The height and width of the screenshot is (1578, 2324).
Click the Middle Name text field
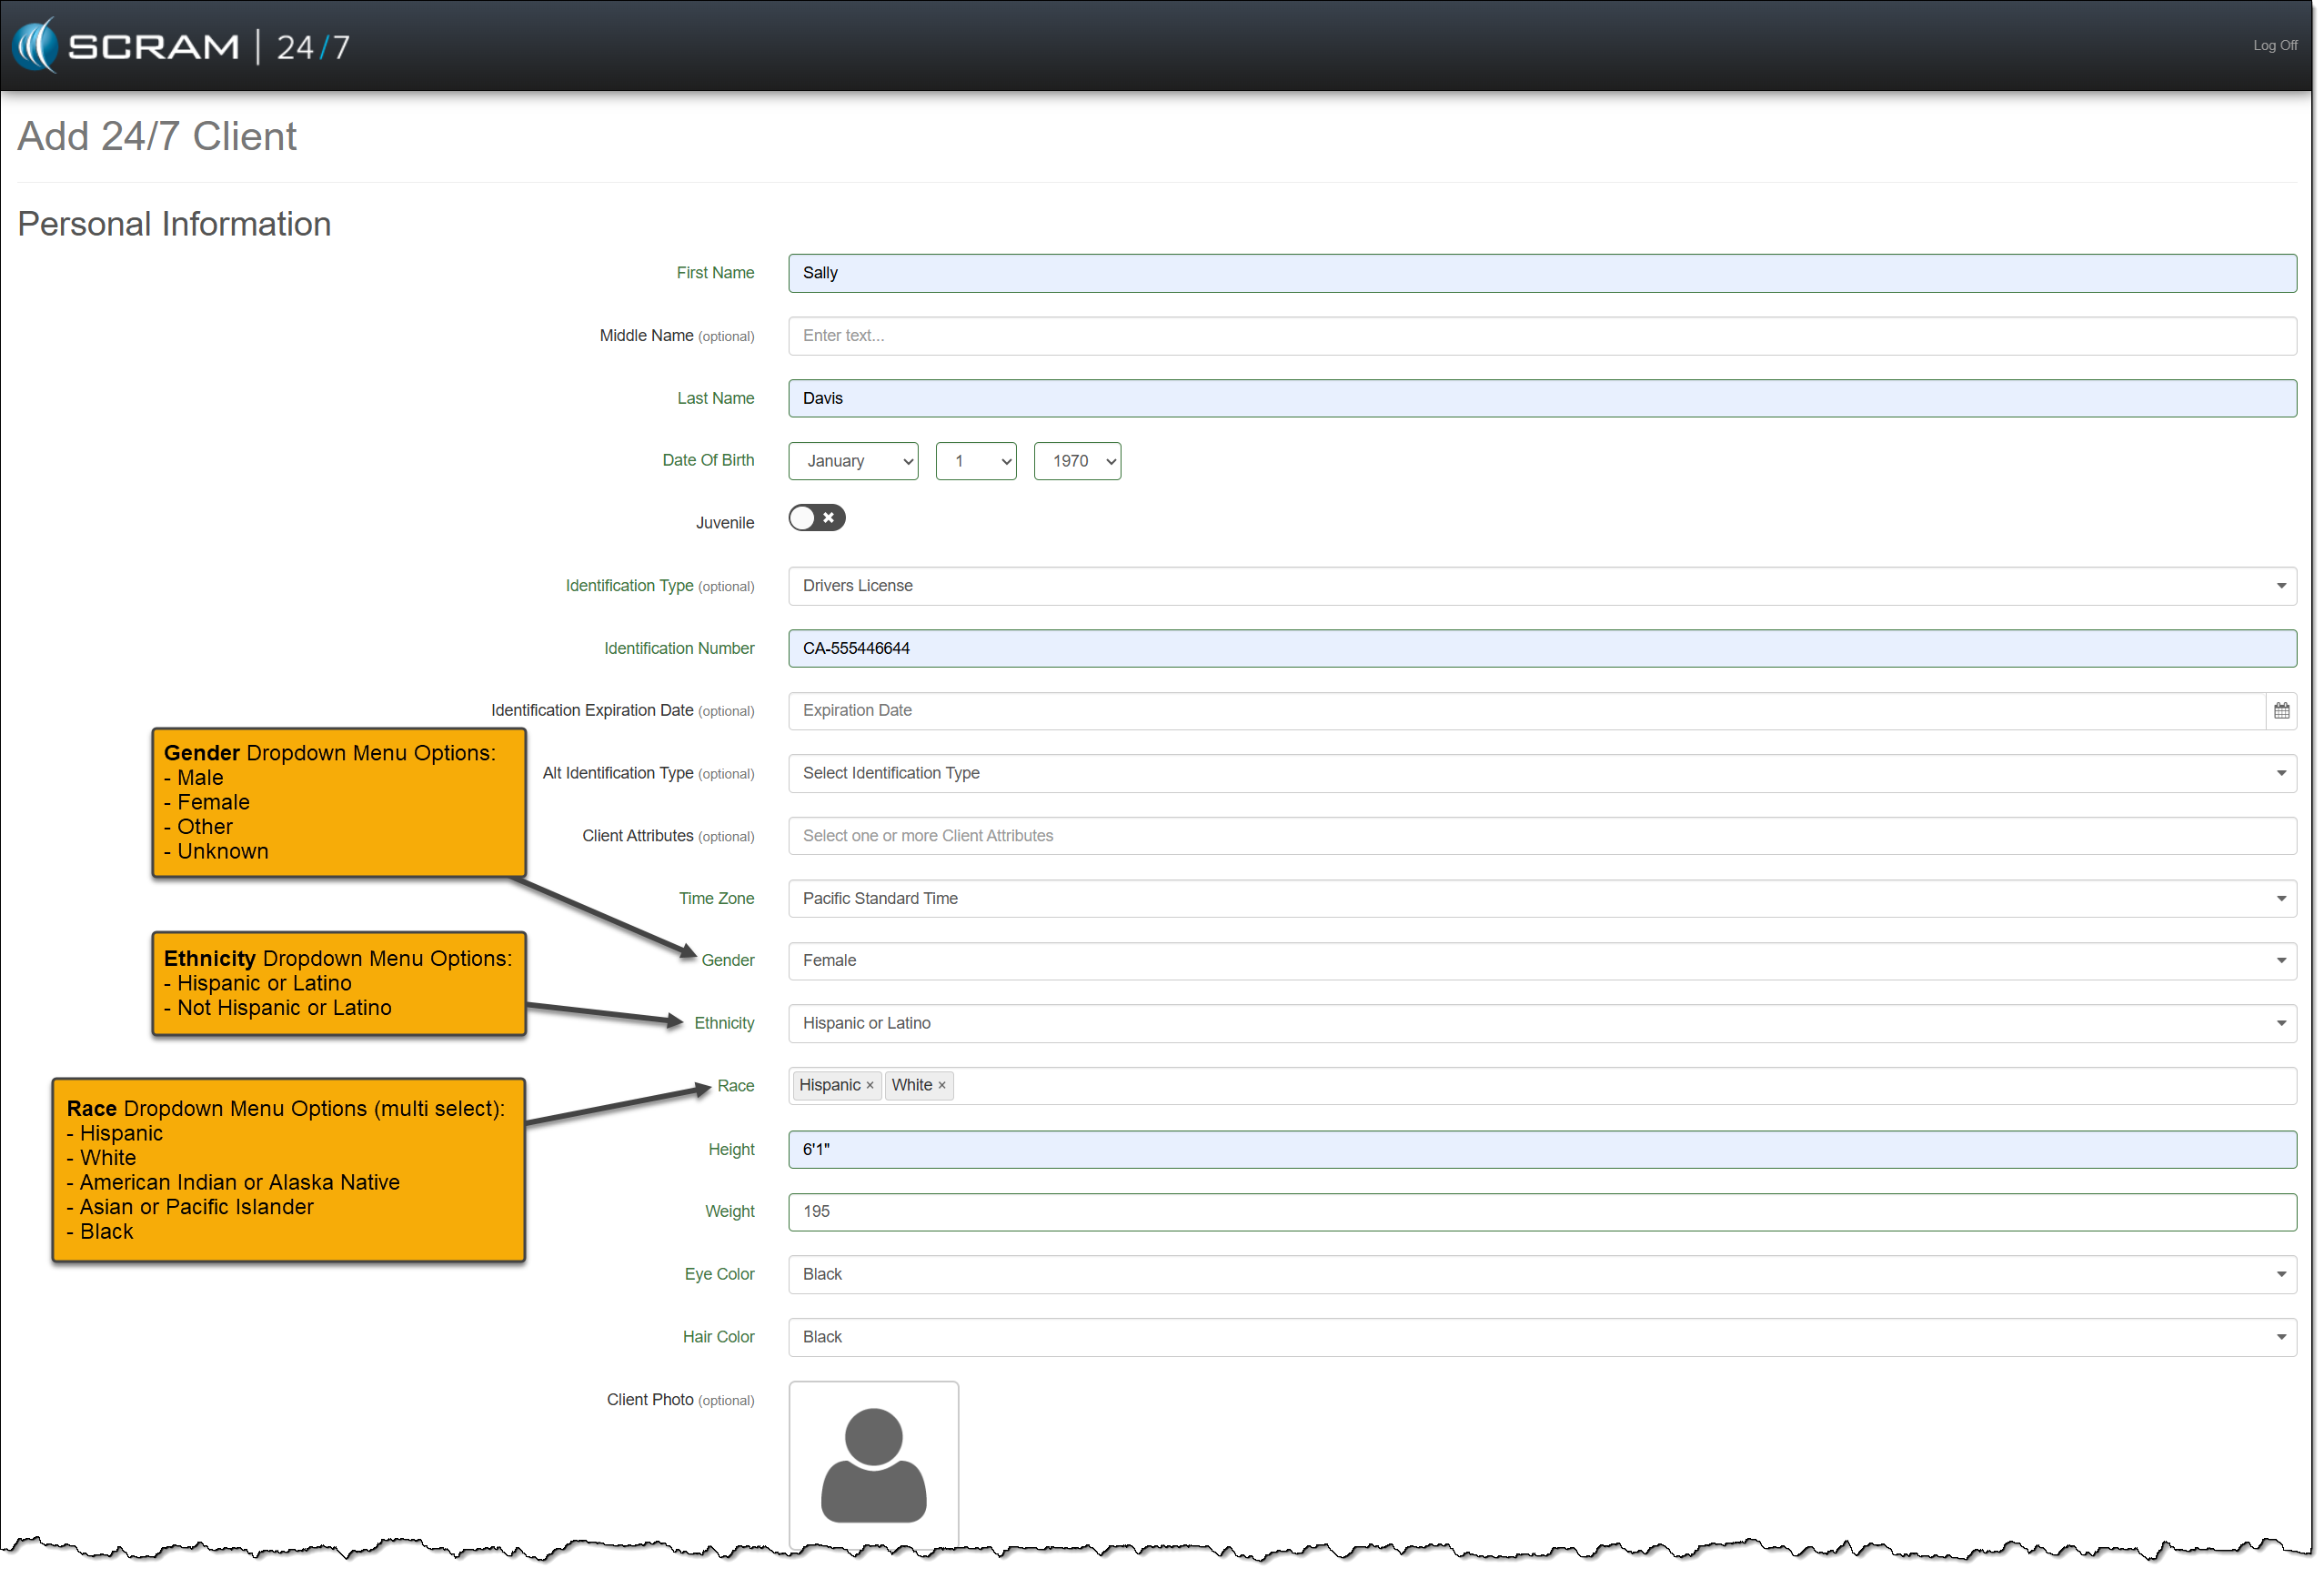point(1541,336)
